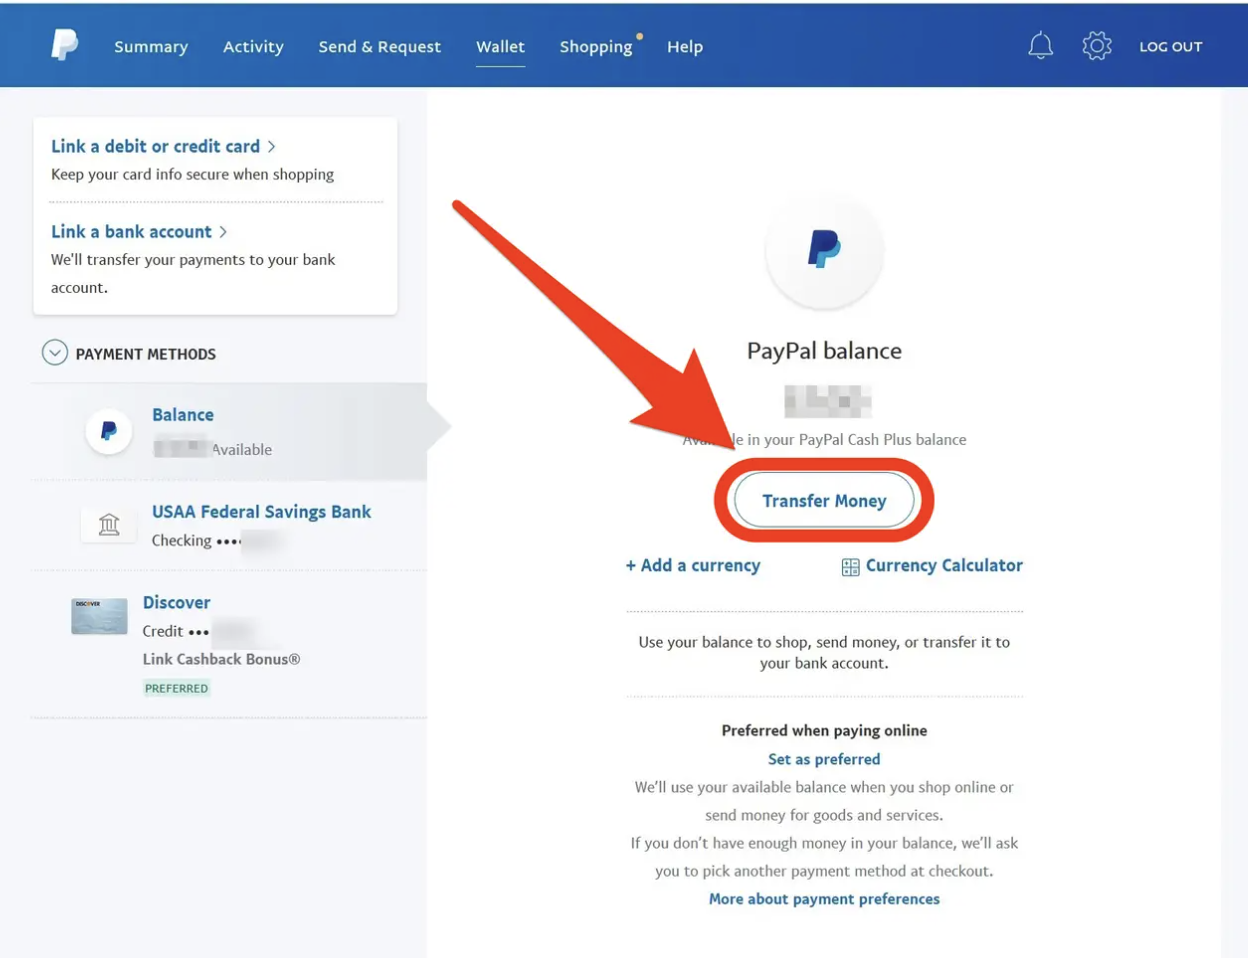
Task: Click the Transfer Money button
Action: click(824, 500)
